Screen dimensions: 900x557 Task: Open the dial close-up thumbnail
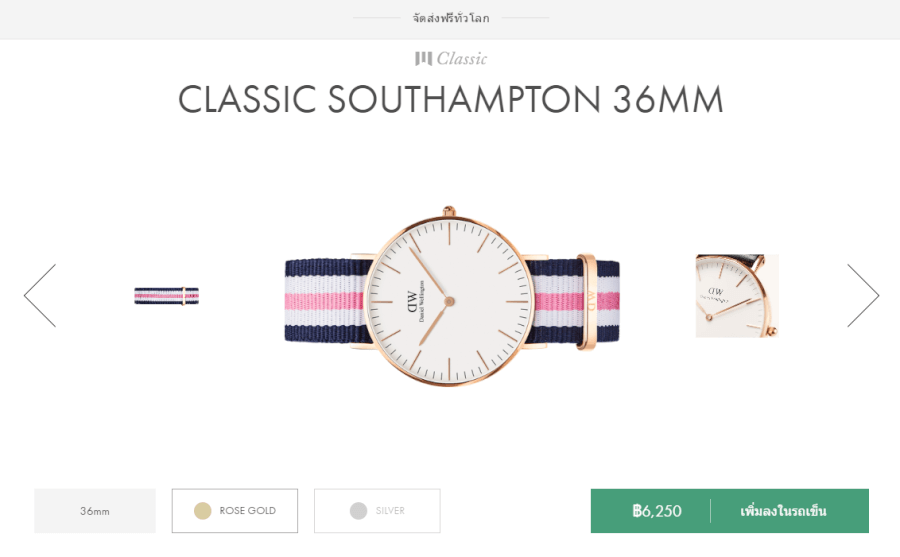point(737,295)
